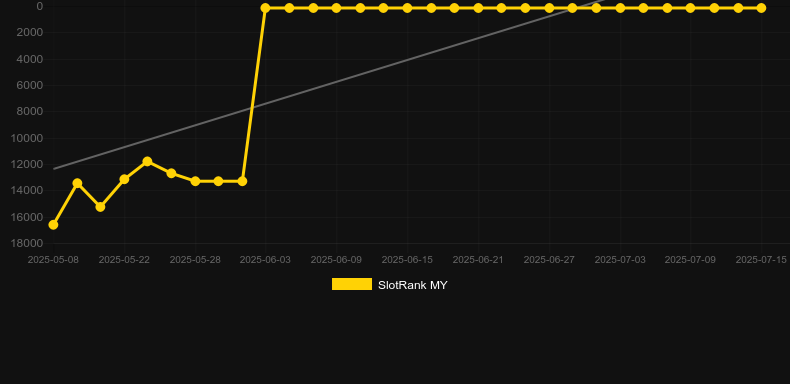Select the data point above 2025-06-27
This screenshot has height=384, width=790.
pyautogui.click(x=549, y=8)
